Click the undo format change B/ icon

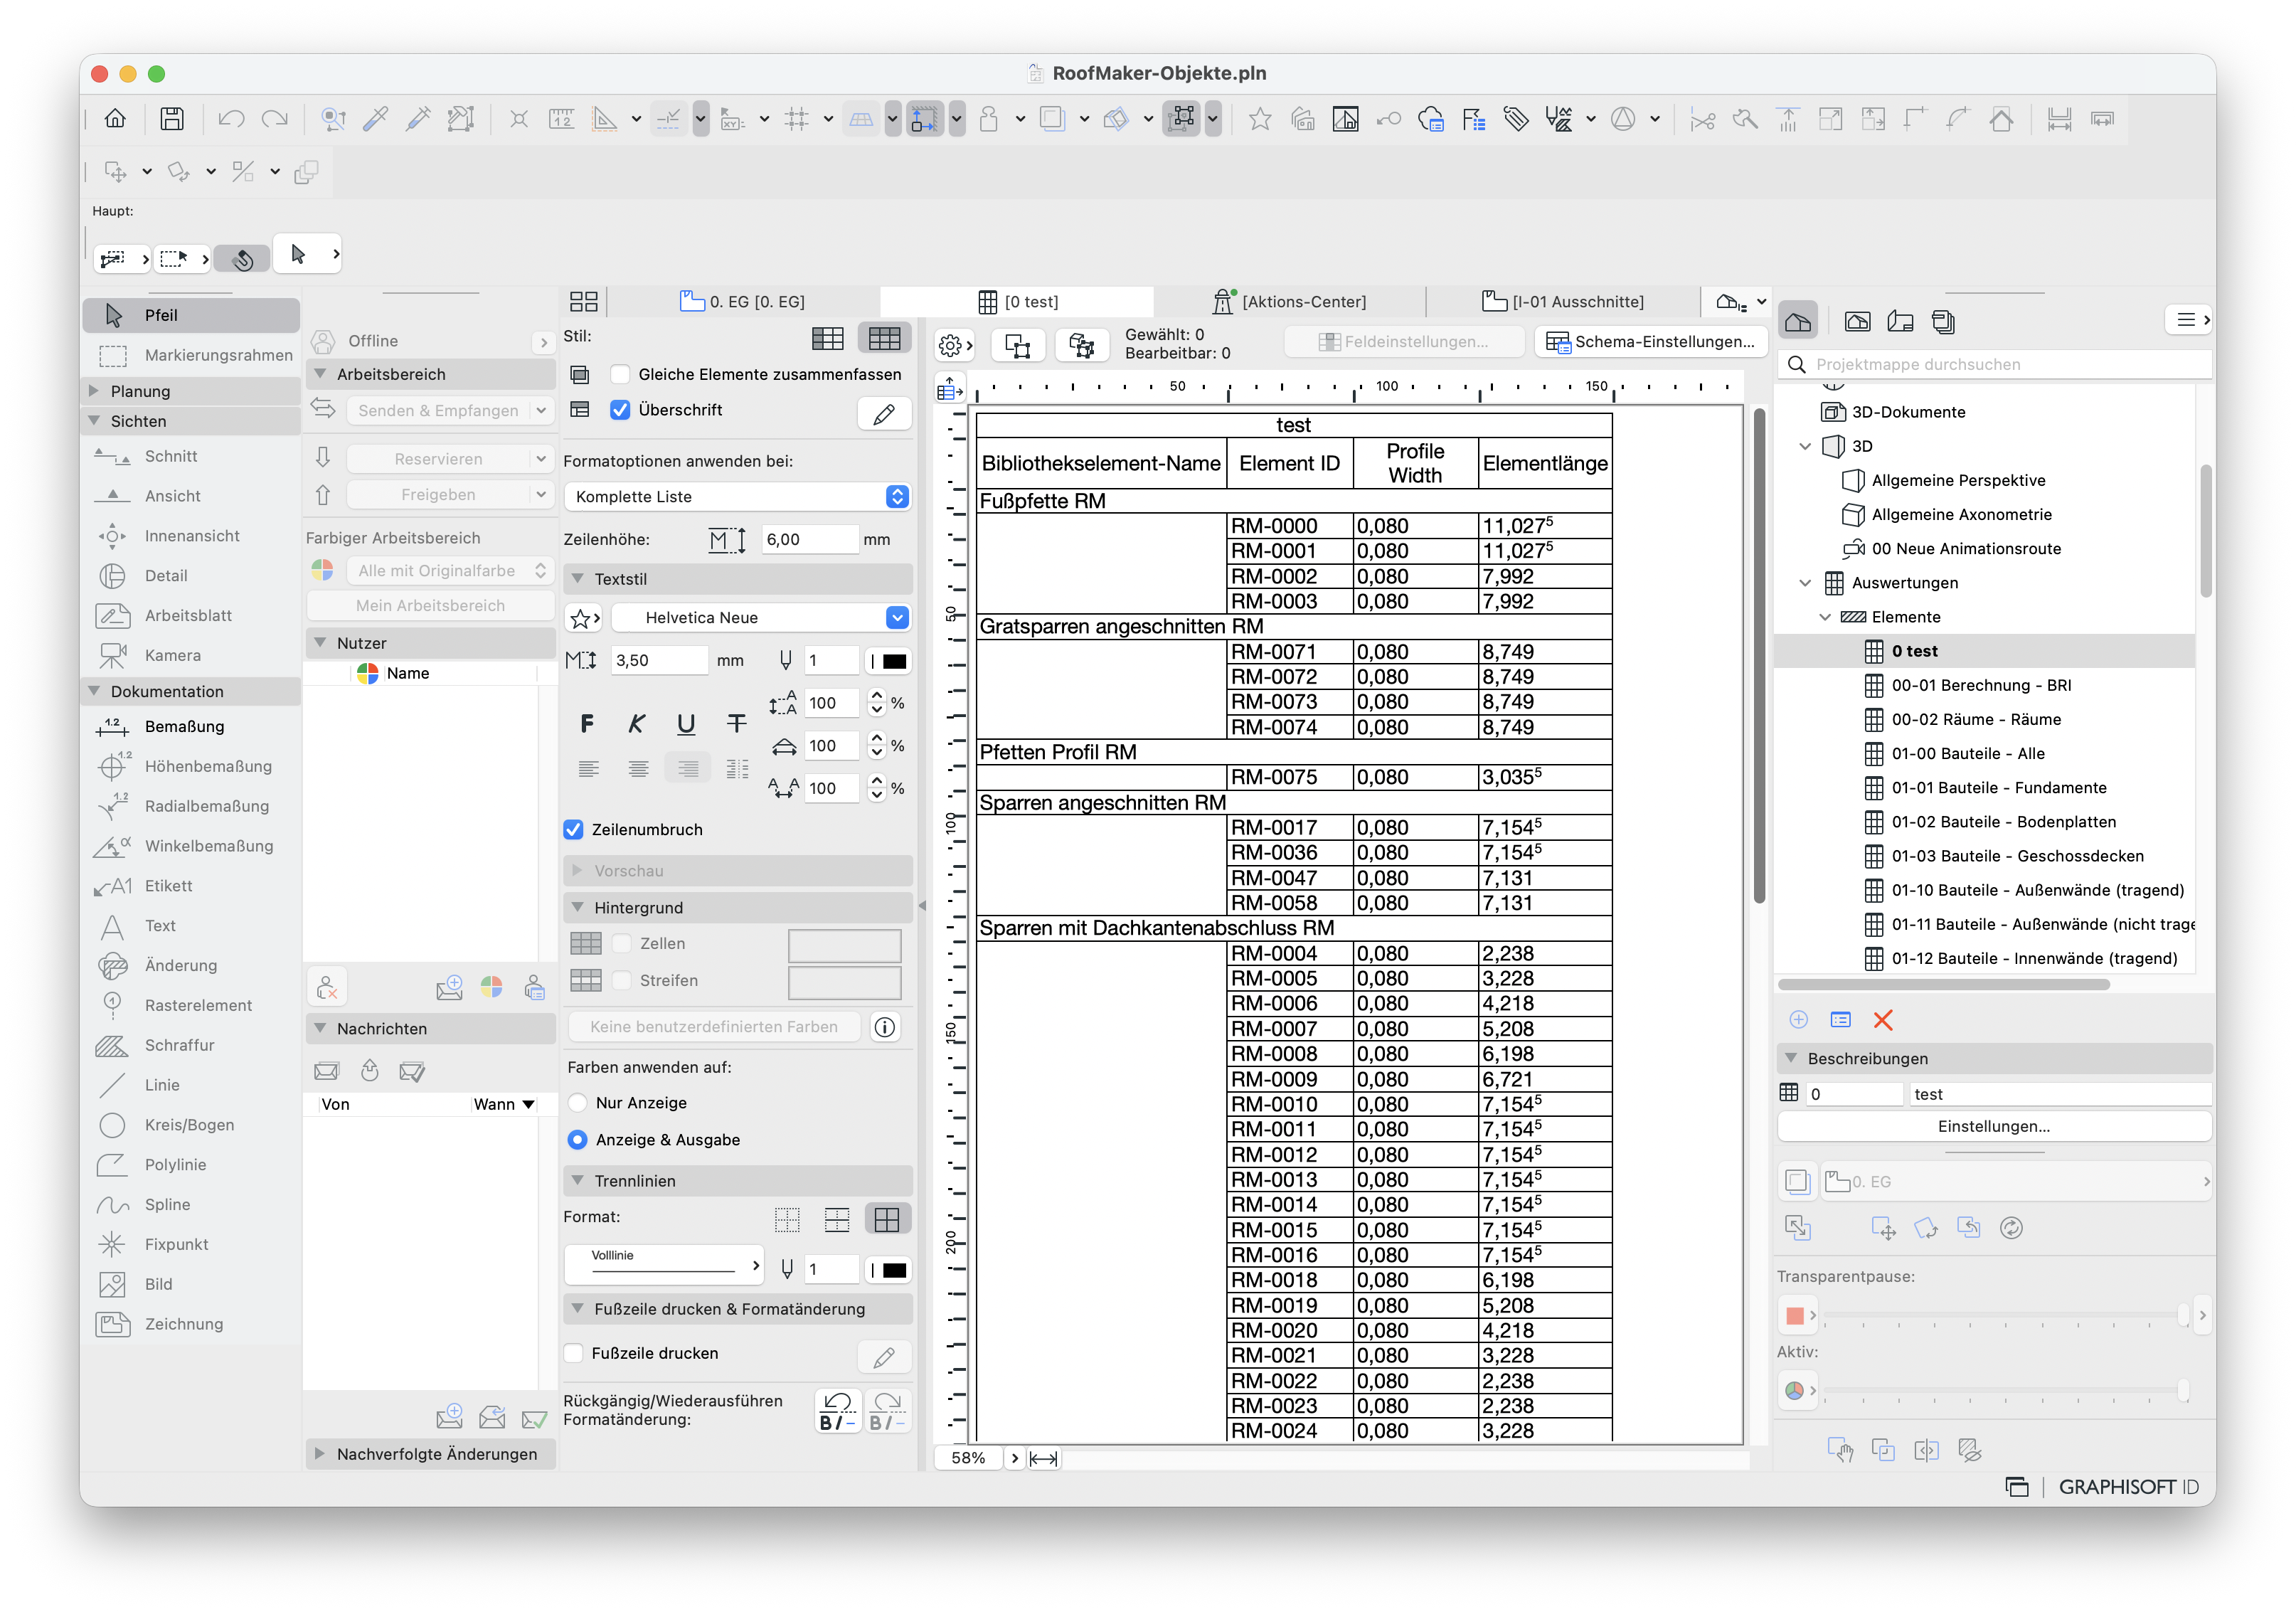coord(838,1411)
